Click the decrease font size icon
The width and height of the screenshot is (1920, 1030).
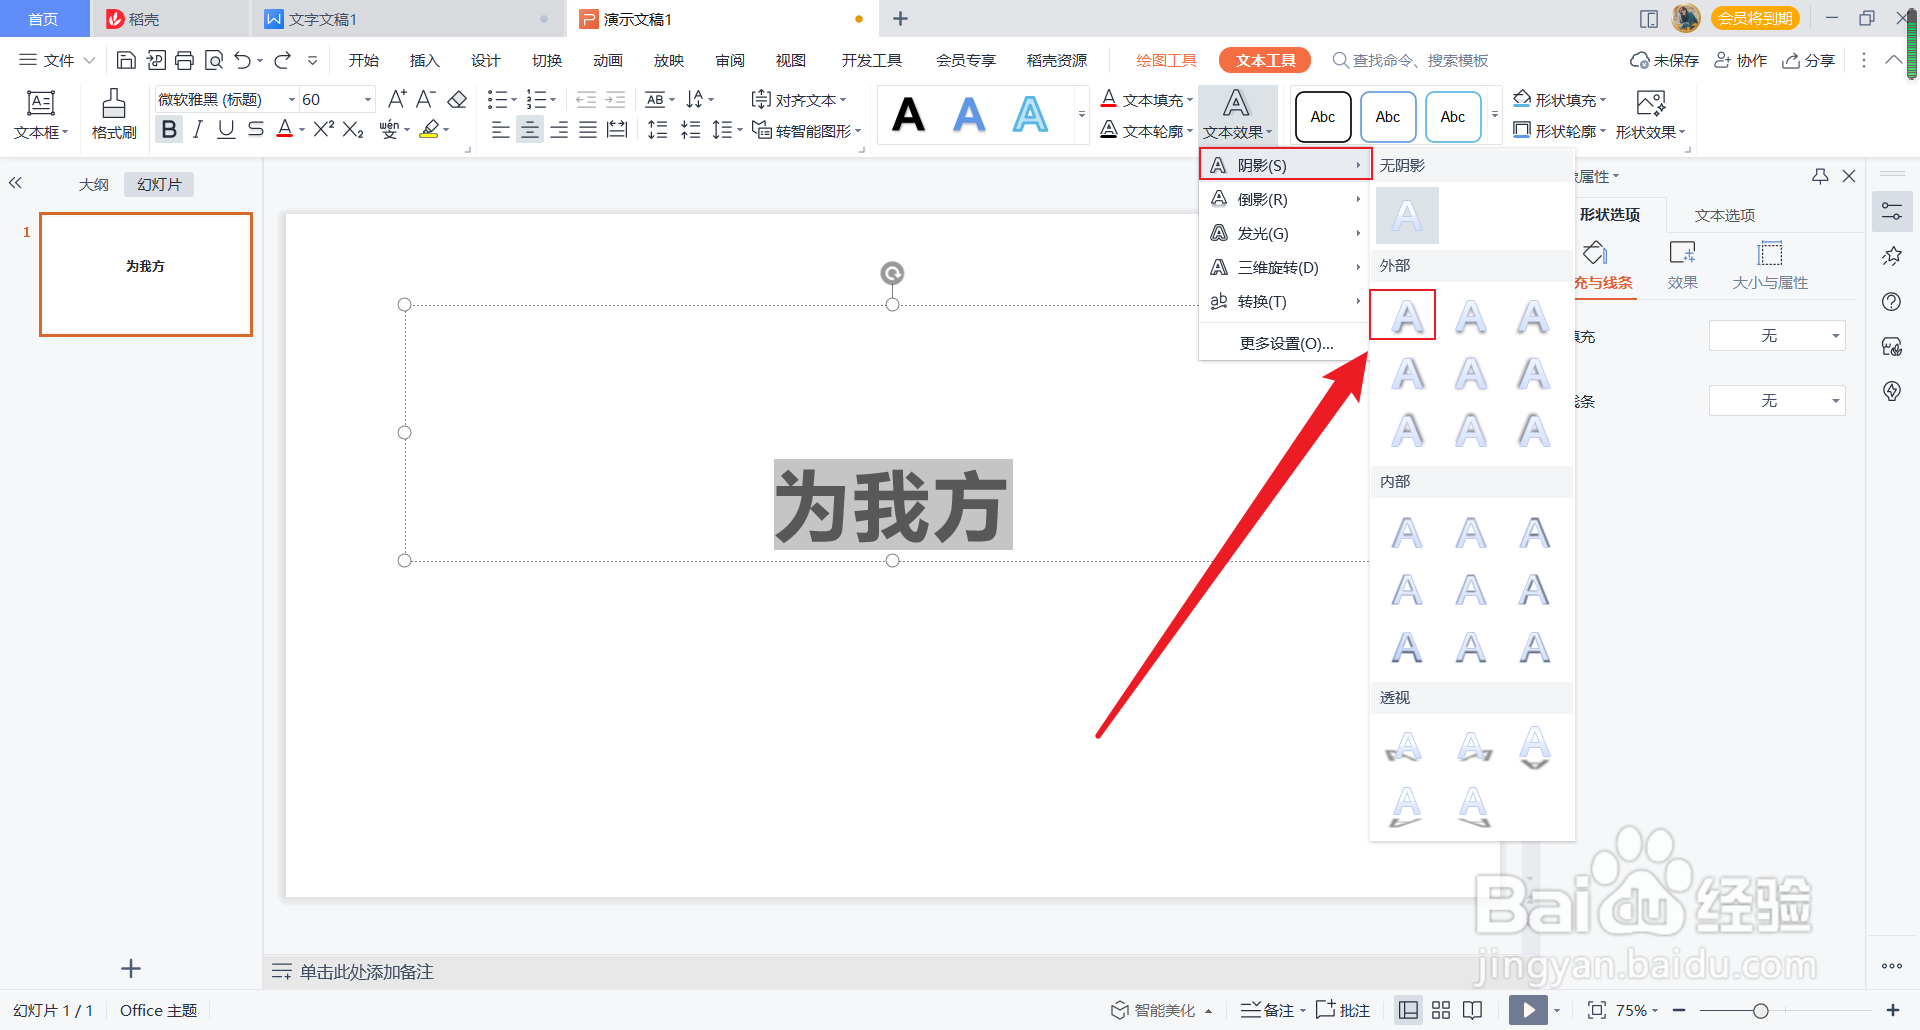click(x=426, y=99)
